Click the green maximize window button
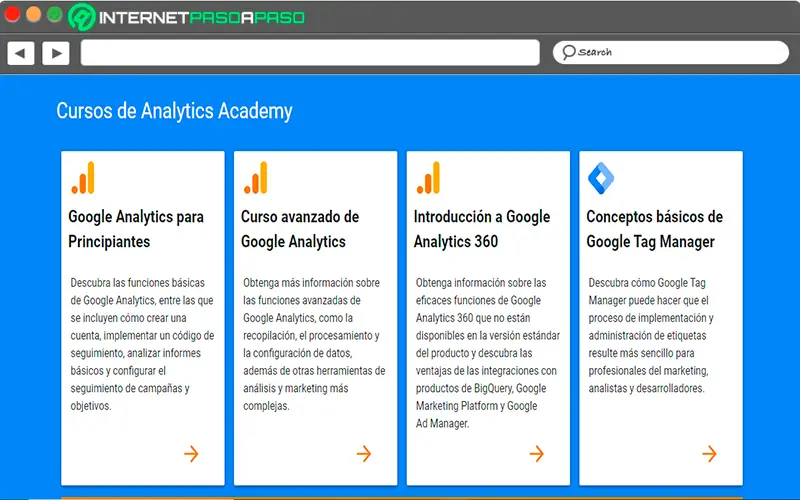 [54, 15]
